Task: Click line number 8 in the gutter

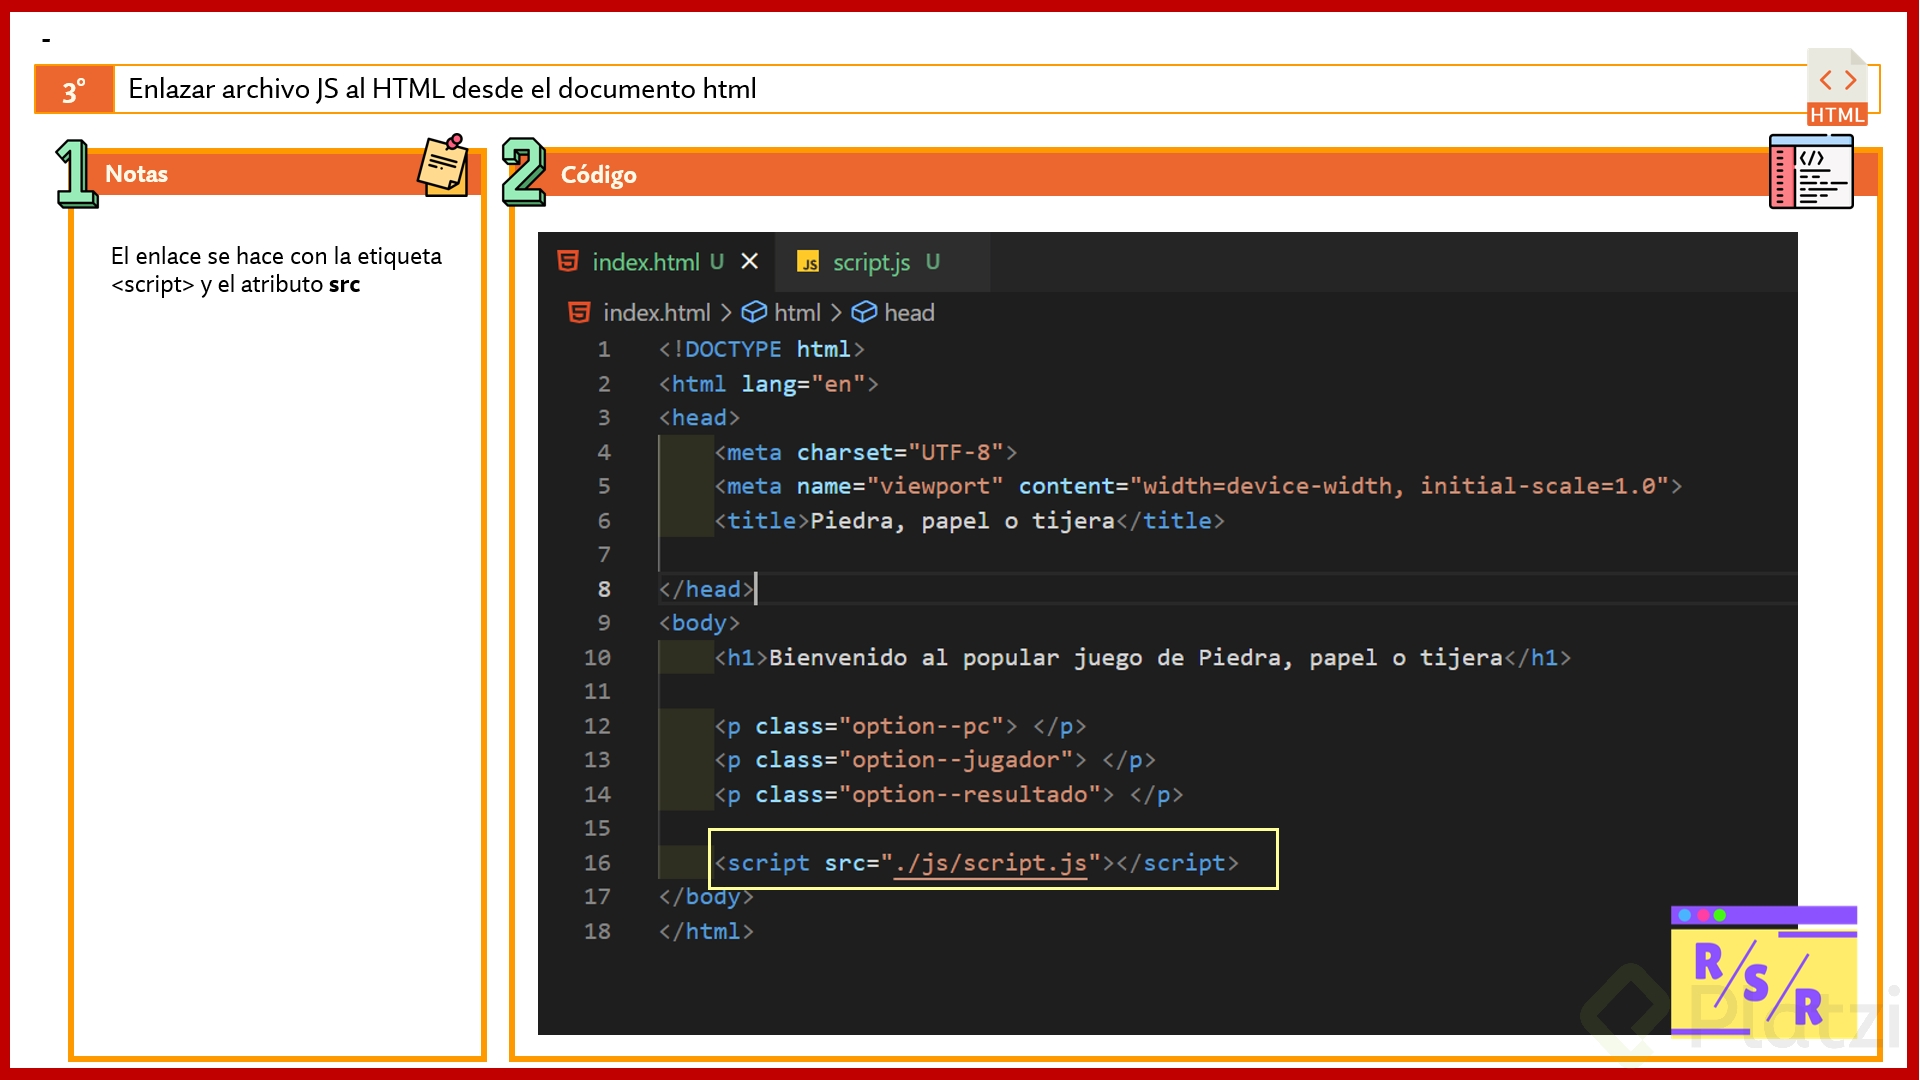Action: 604,590
